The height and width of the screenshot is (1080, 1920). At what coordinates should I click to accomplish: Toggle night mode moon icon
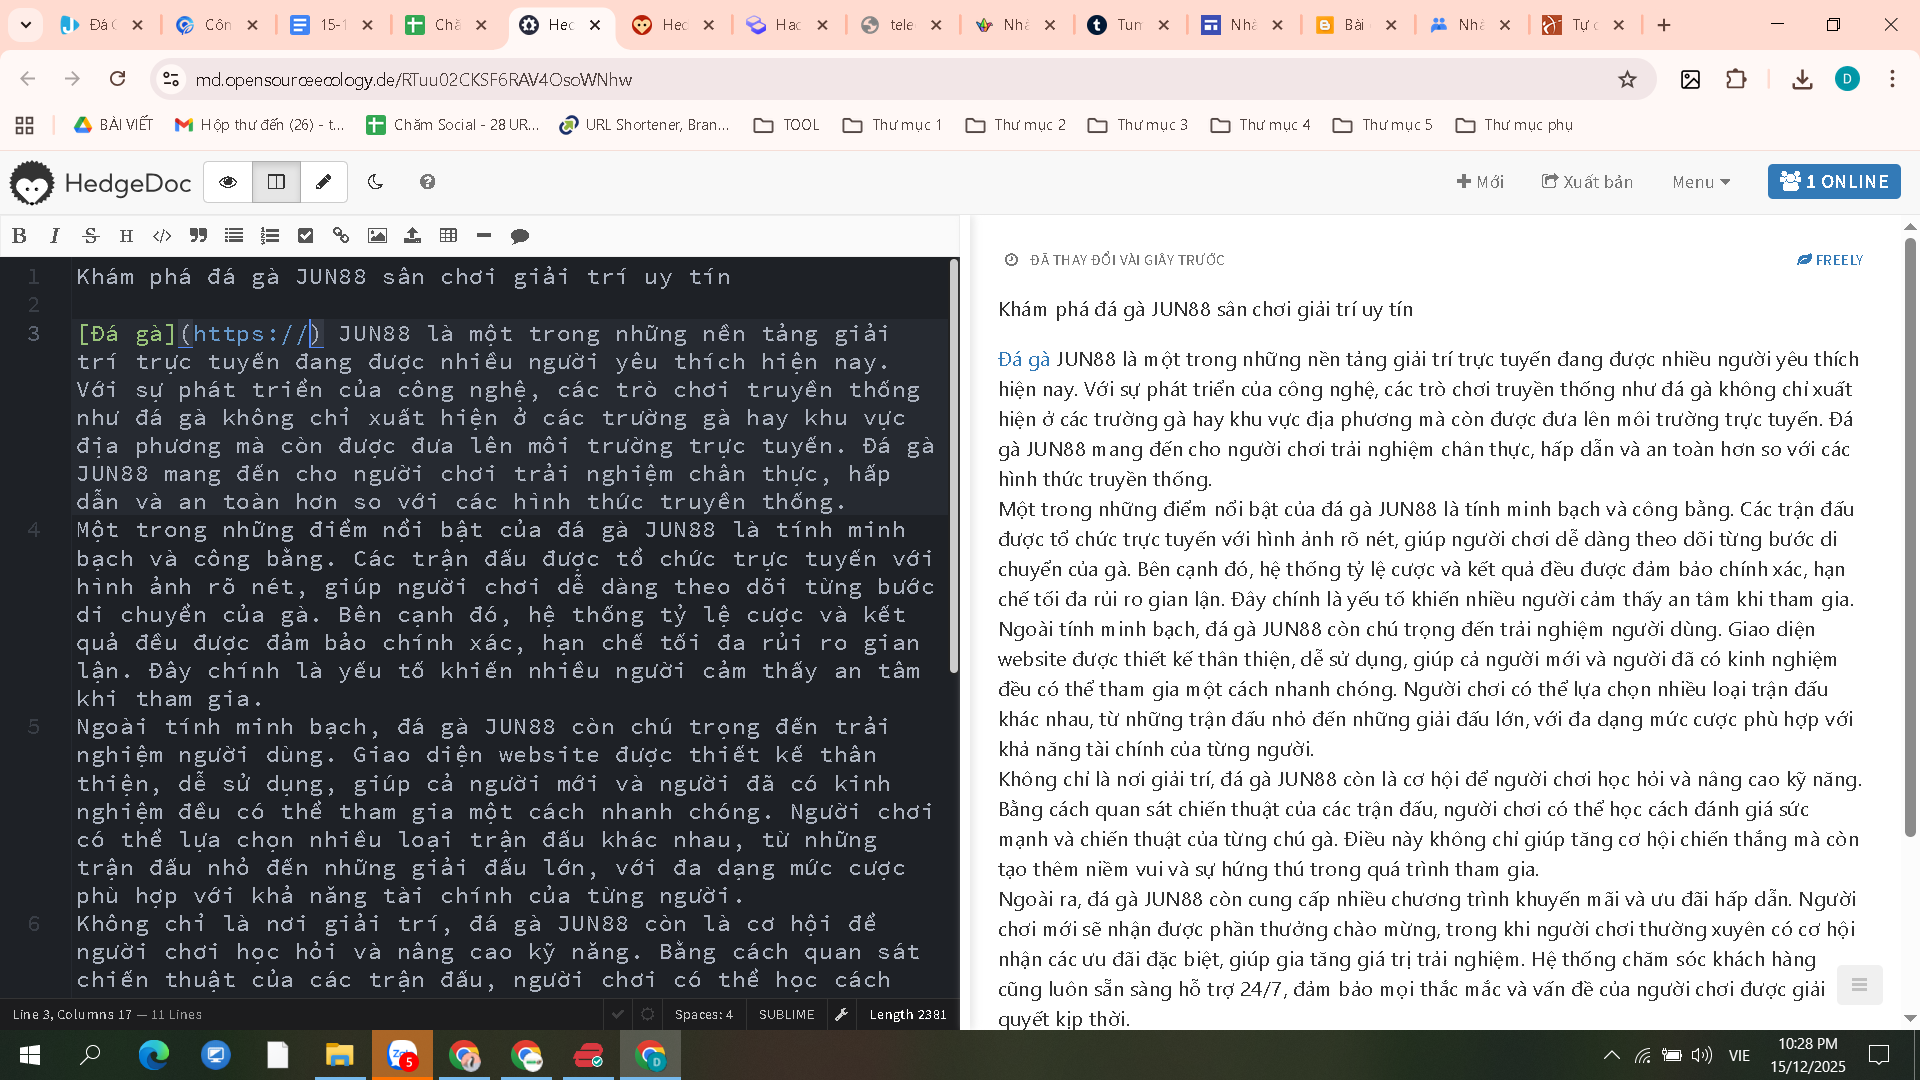pyautogui.click(x=375, y=182)
